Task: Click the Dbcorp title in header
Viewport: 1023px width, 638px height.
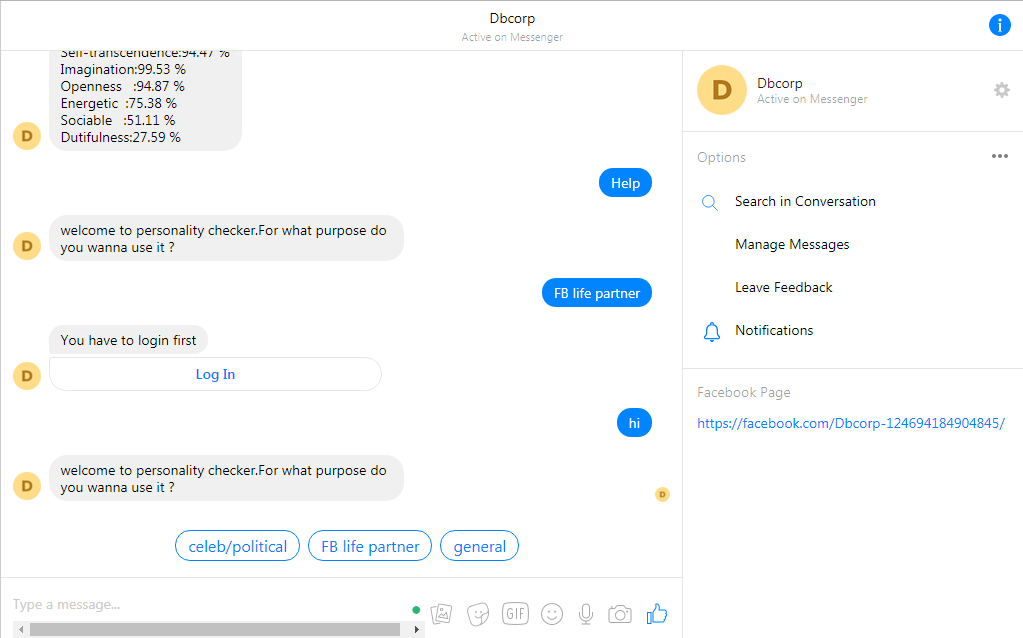Action: coord(512,18)
